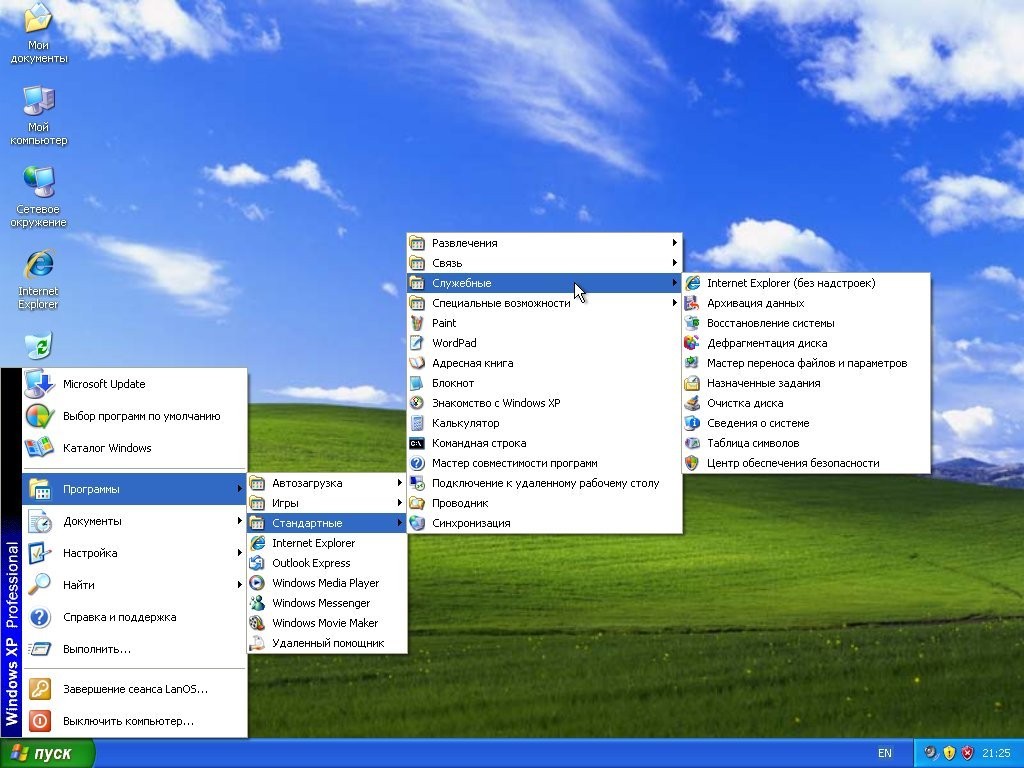
Task: Click the Windows Messenger icon
Action: [257, 603]
